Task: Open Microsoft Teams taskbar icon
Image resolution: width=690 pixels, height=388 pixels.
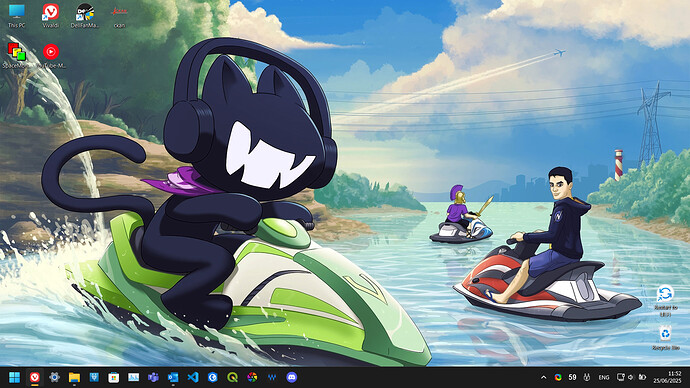Action: coord(153,377)
